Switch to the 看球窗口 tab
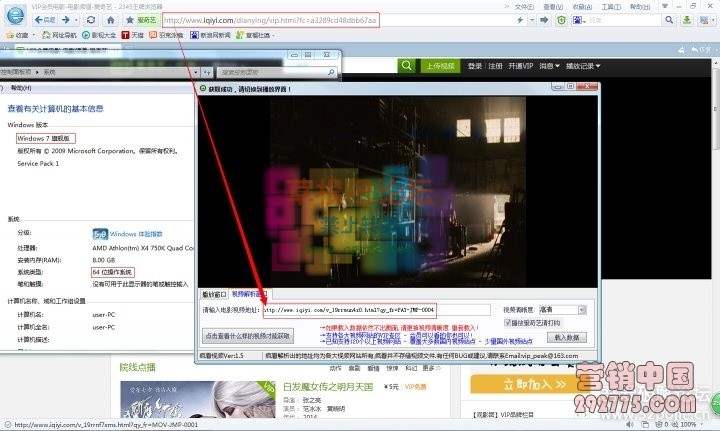Viewport: 720px width, 431px height. (x=215, y=295)
